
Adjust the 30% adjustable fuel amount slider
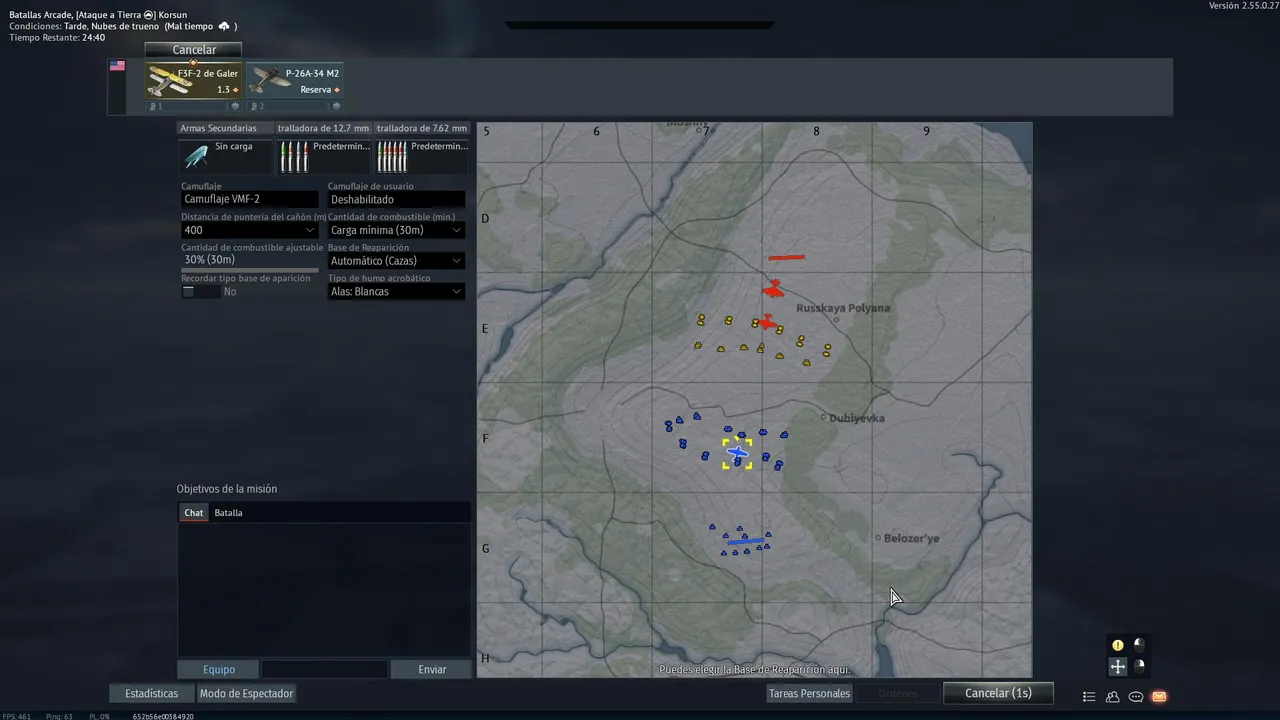(x=249, y=270)
